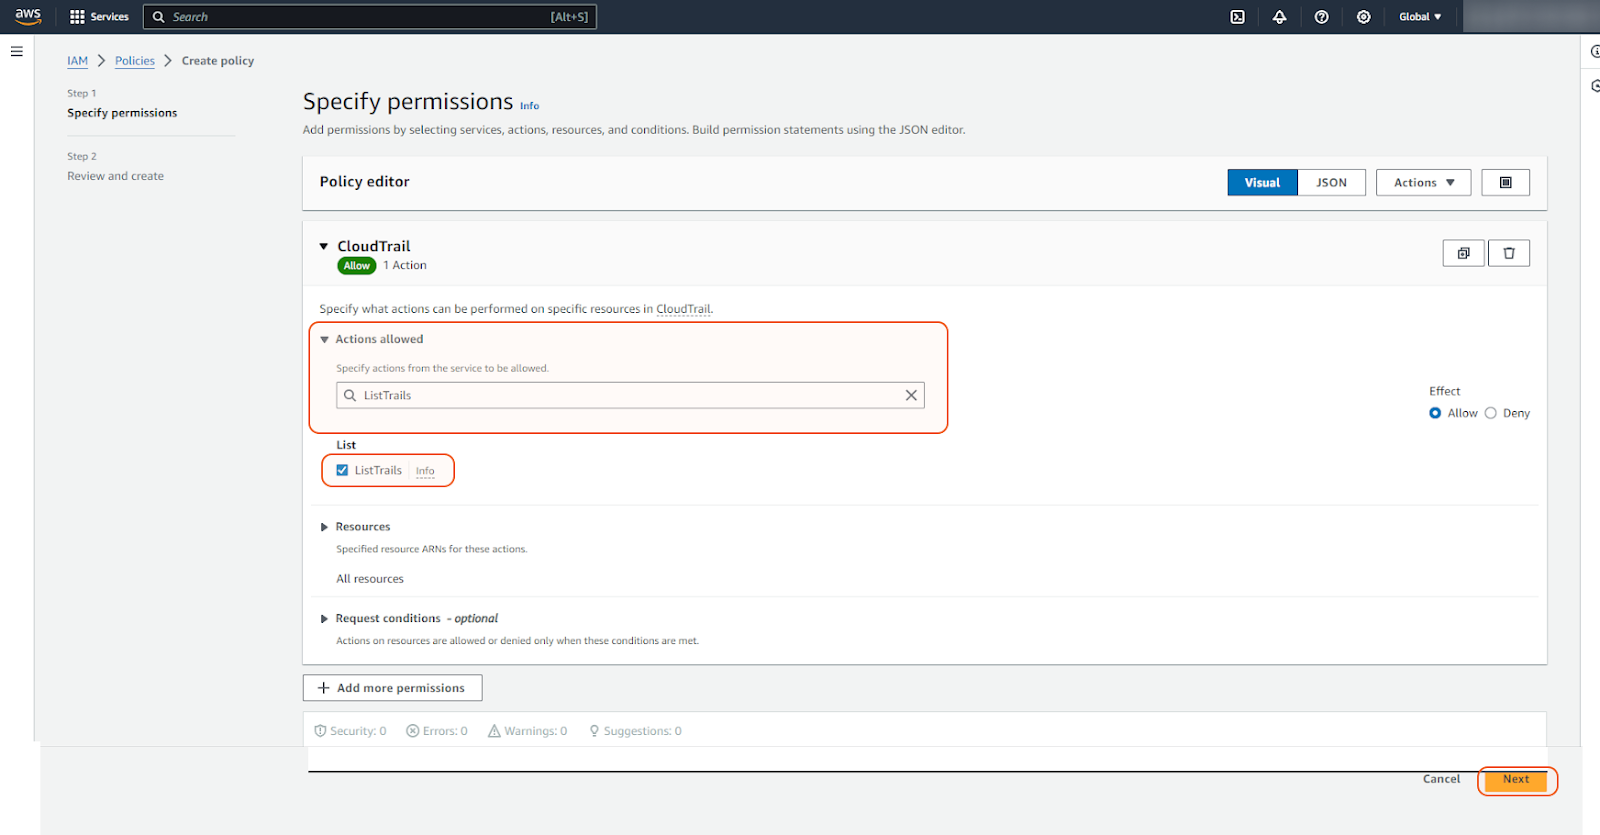The width and height of the screenshot is (1600, 835).
Task: Expand the Request conditions section
Action: coord(324,619)
